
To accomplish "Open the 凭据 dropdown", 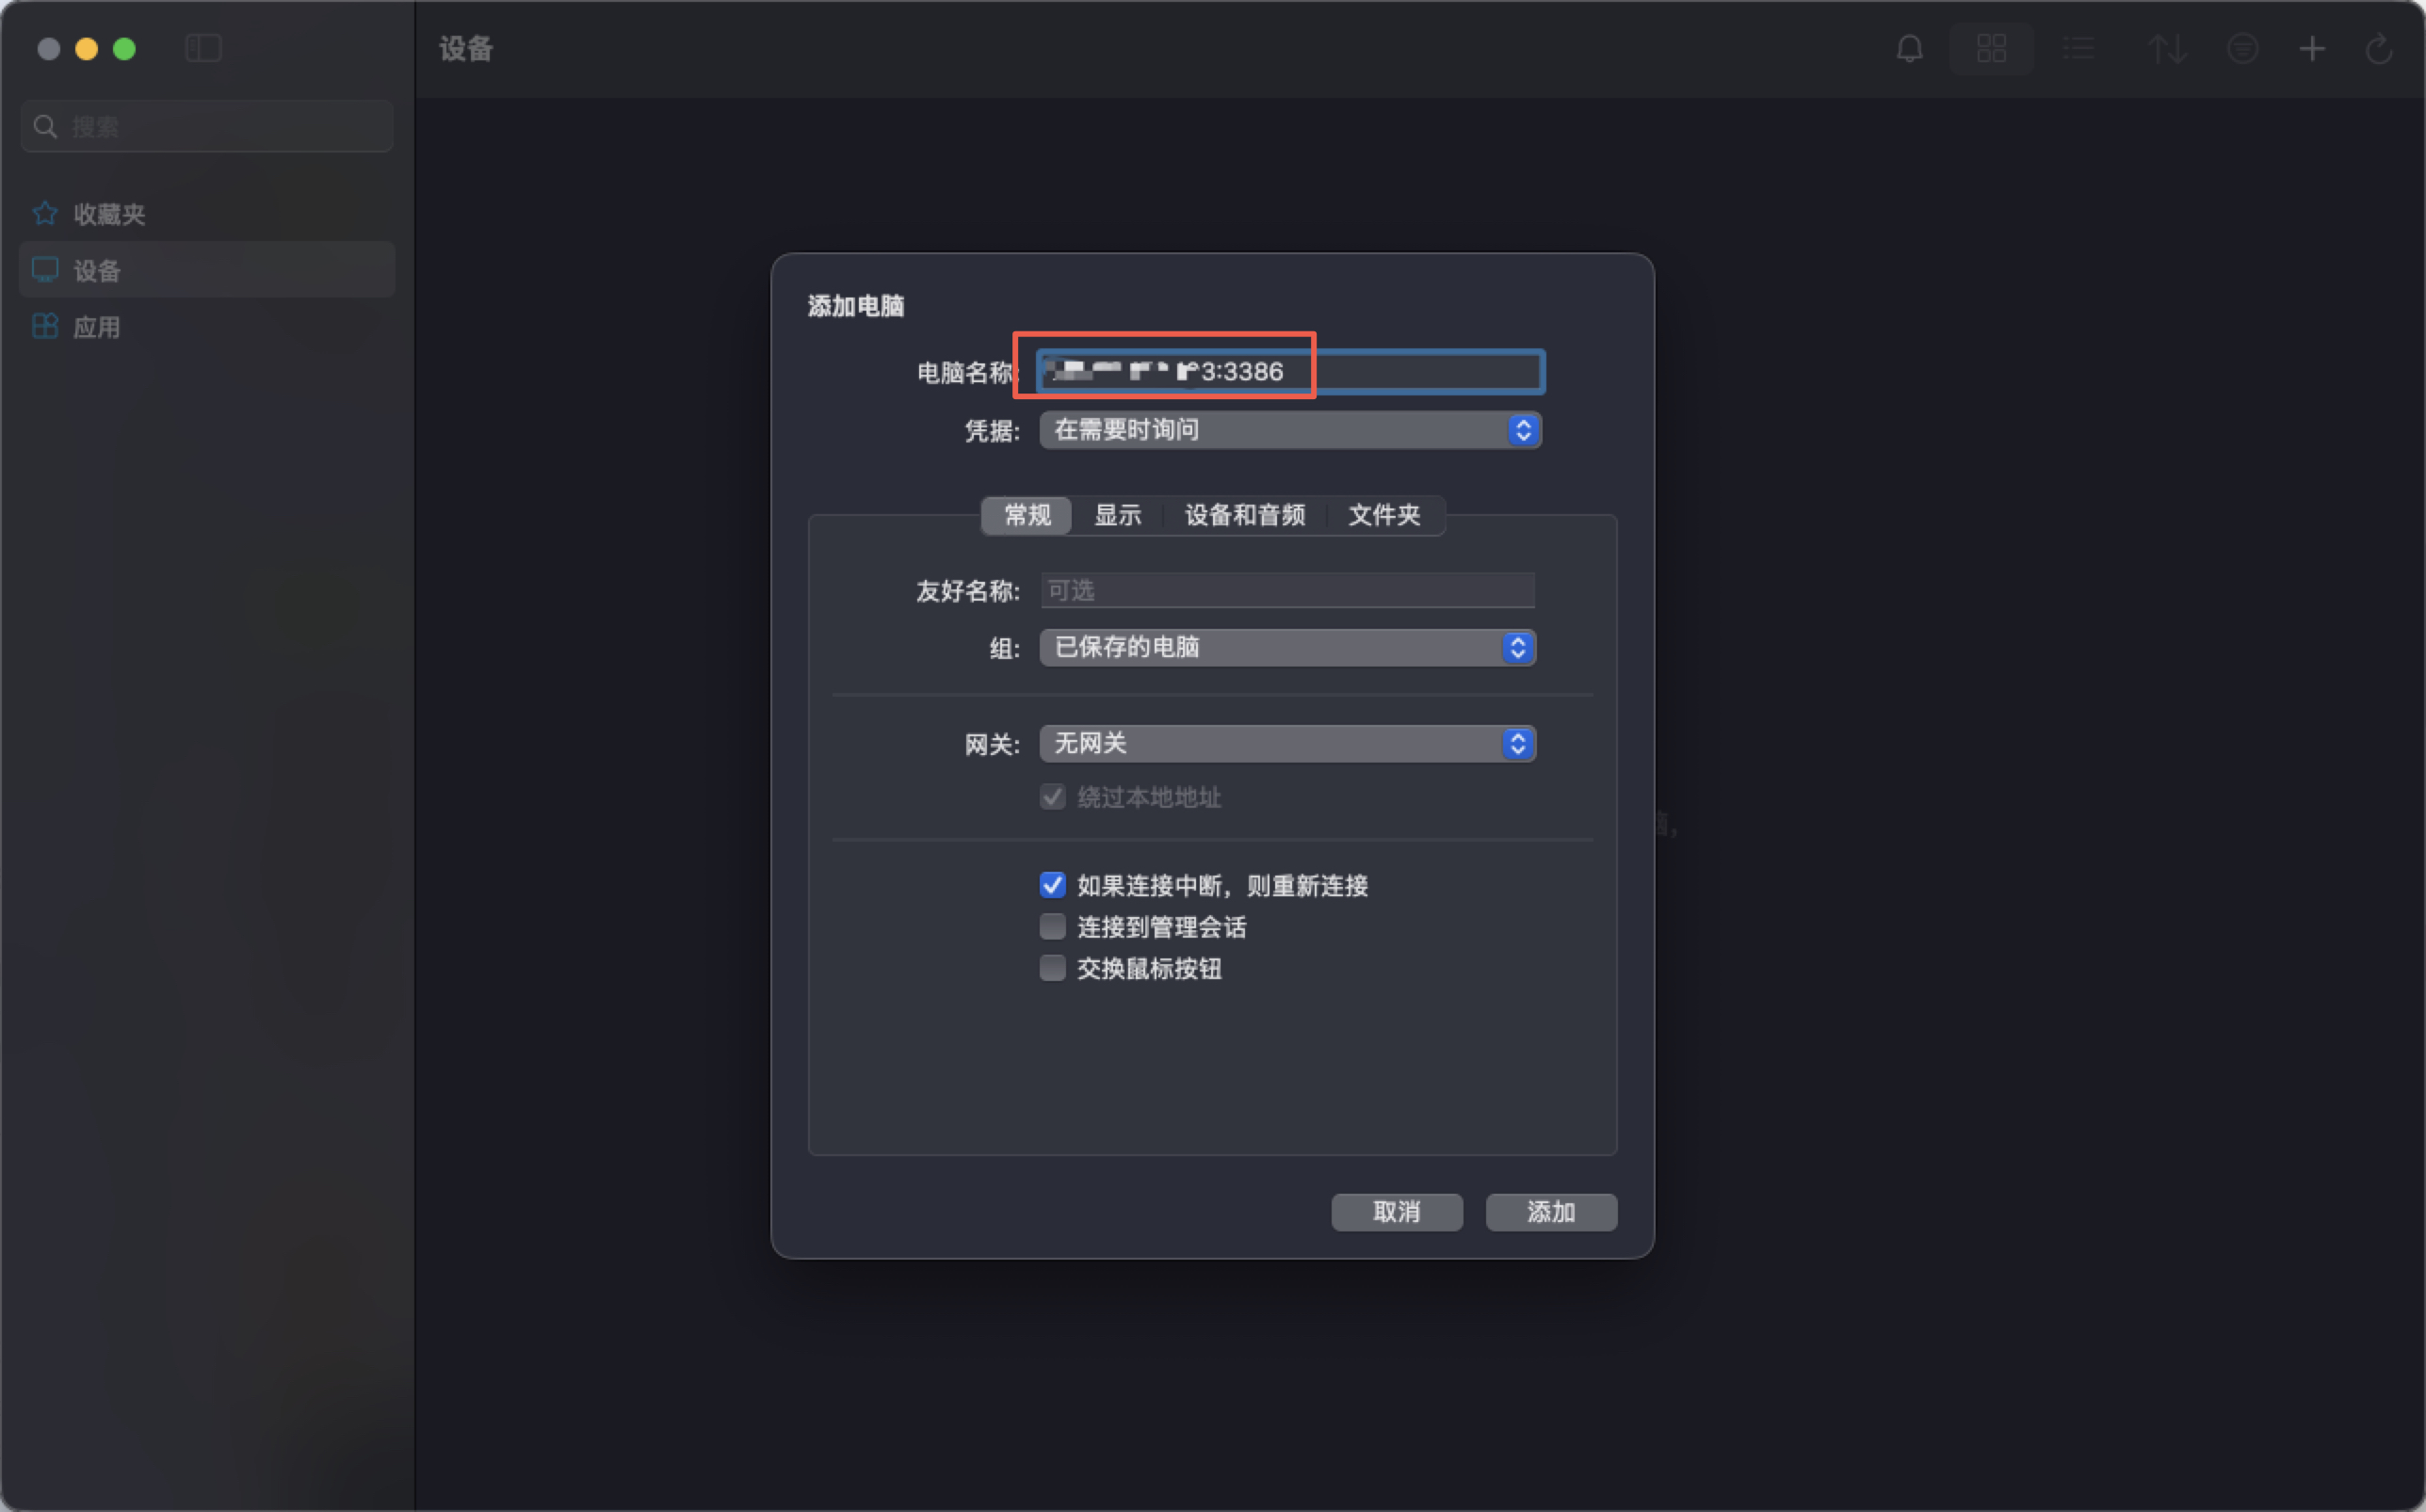I will (x=1290, y=430).
